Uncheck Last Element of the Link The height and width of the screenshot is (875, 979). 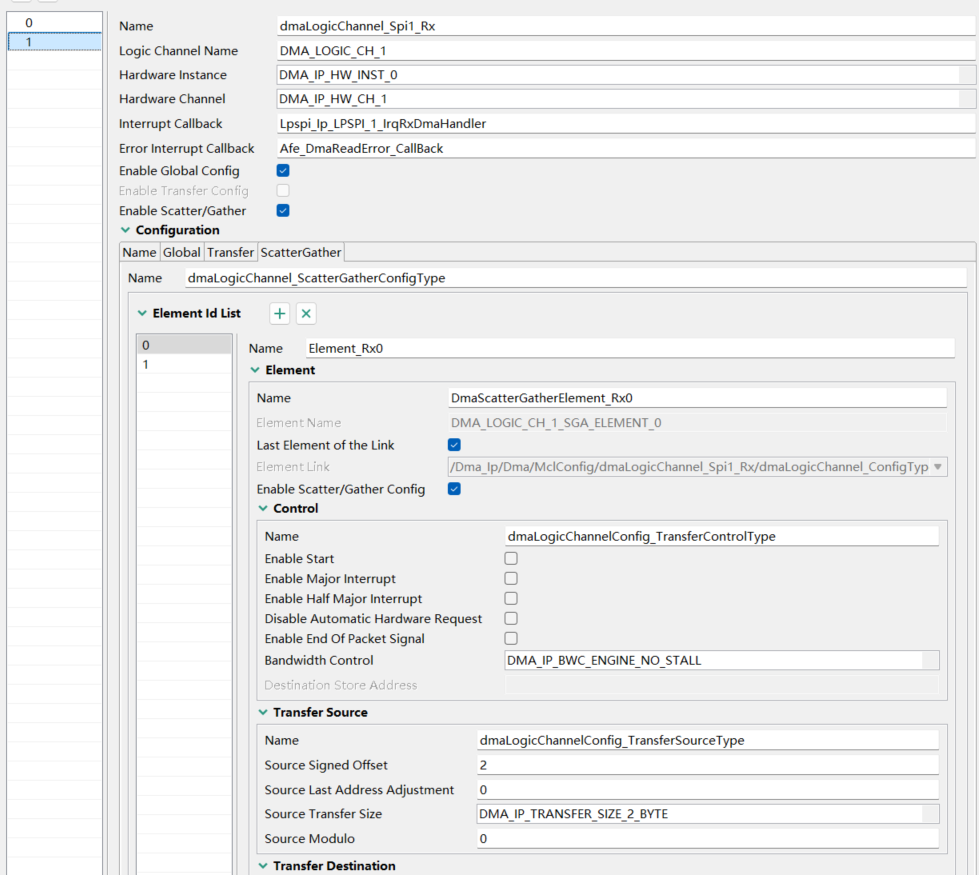click(454, 444)
